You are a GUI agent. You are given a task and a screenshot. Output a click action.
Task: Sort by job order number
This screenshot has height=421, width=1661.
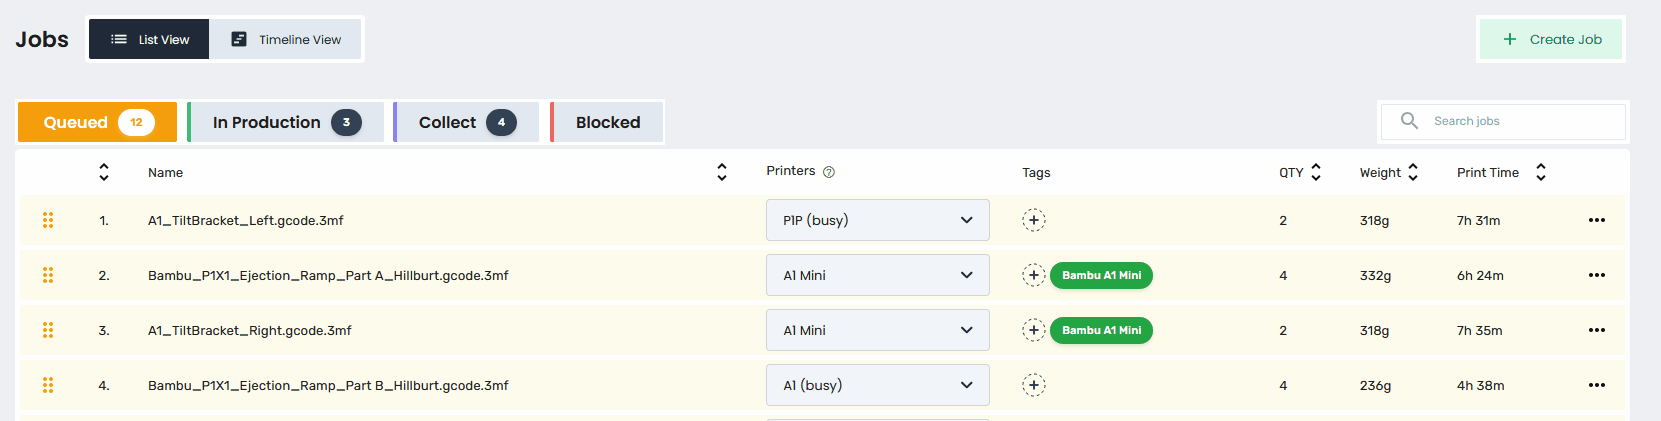coord(104,172)
